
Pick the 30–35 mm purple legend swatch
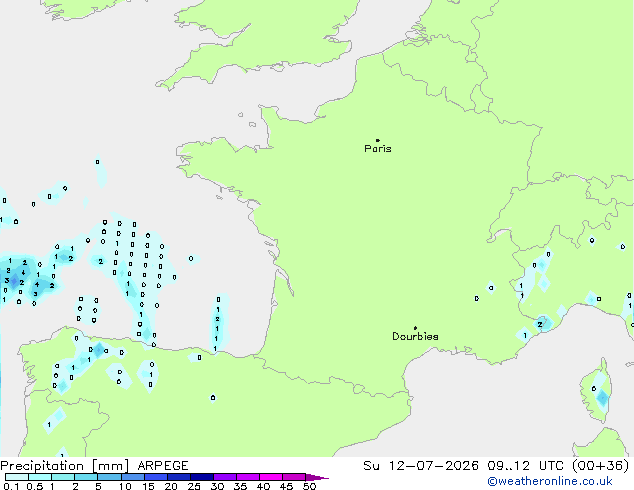coord(225,477)
